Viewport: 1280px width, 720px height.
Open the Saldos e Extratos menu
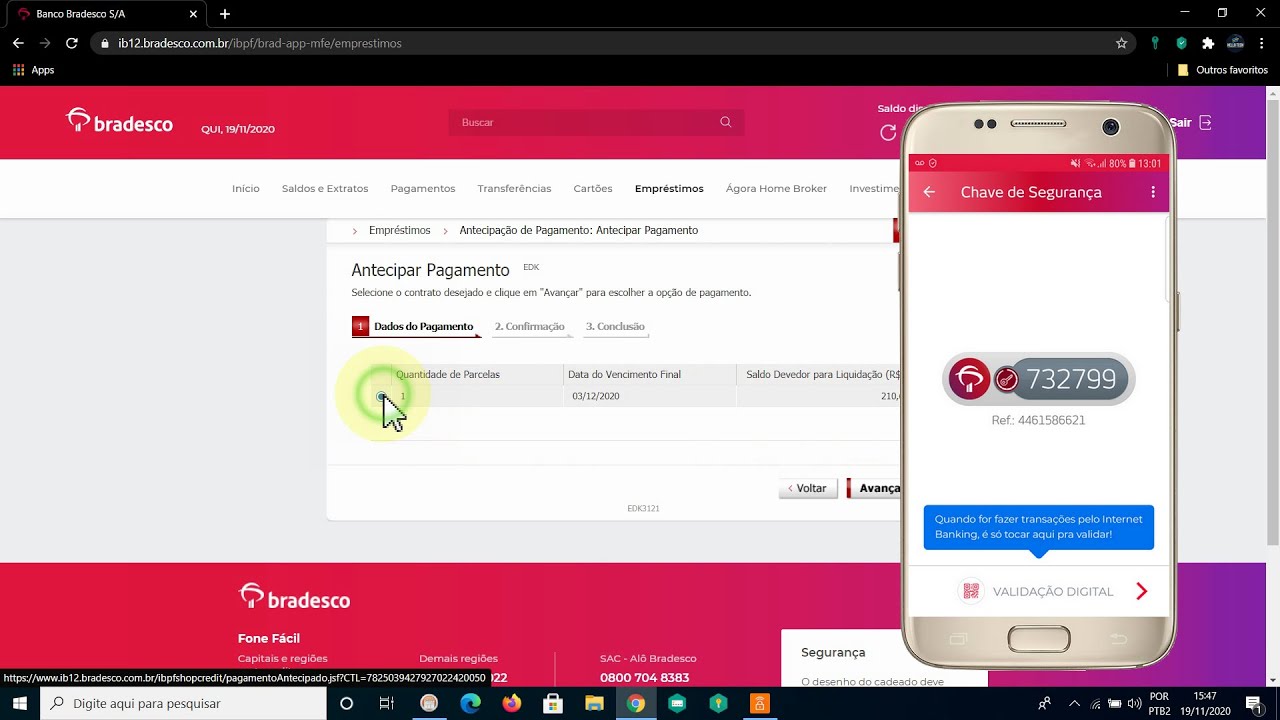click(325, 188)
